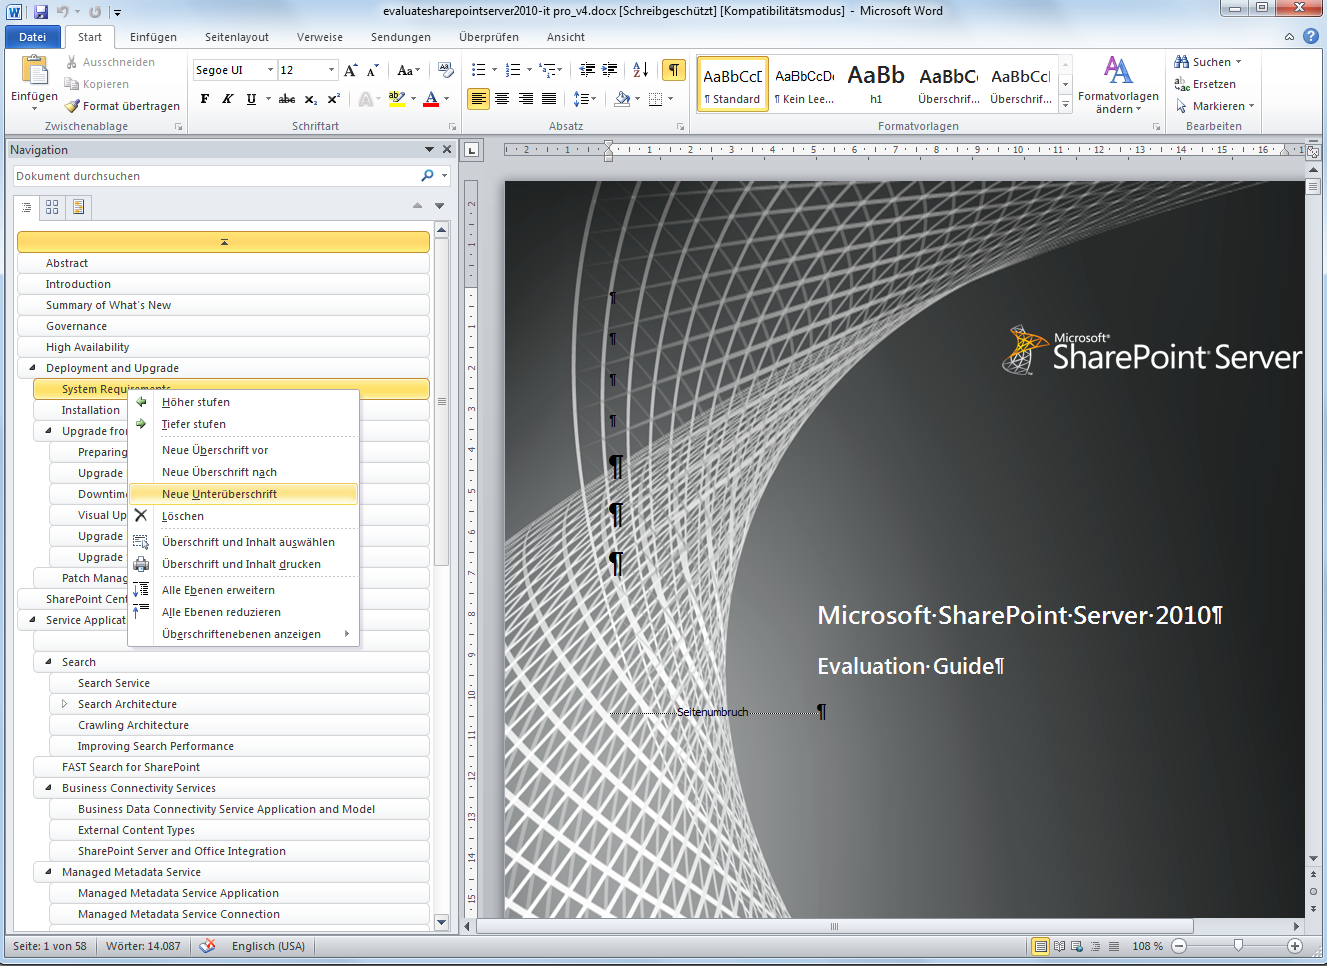Click the multilevel list icon

click(x=546, y=70)
